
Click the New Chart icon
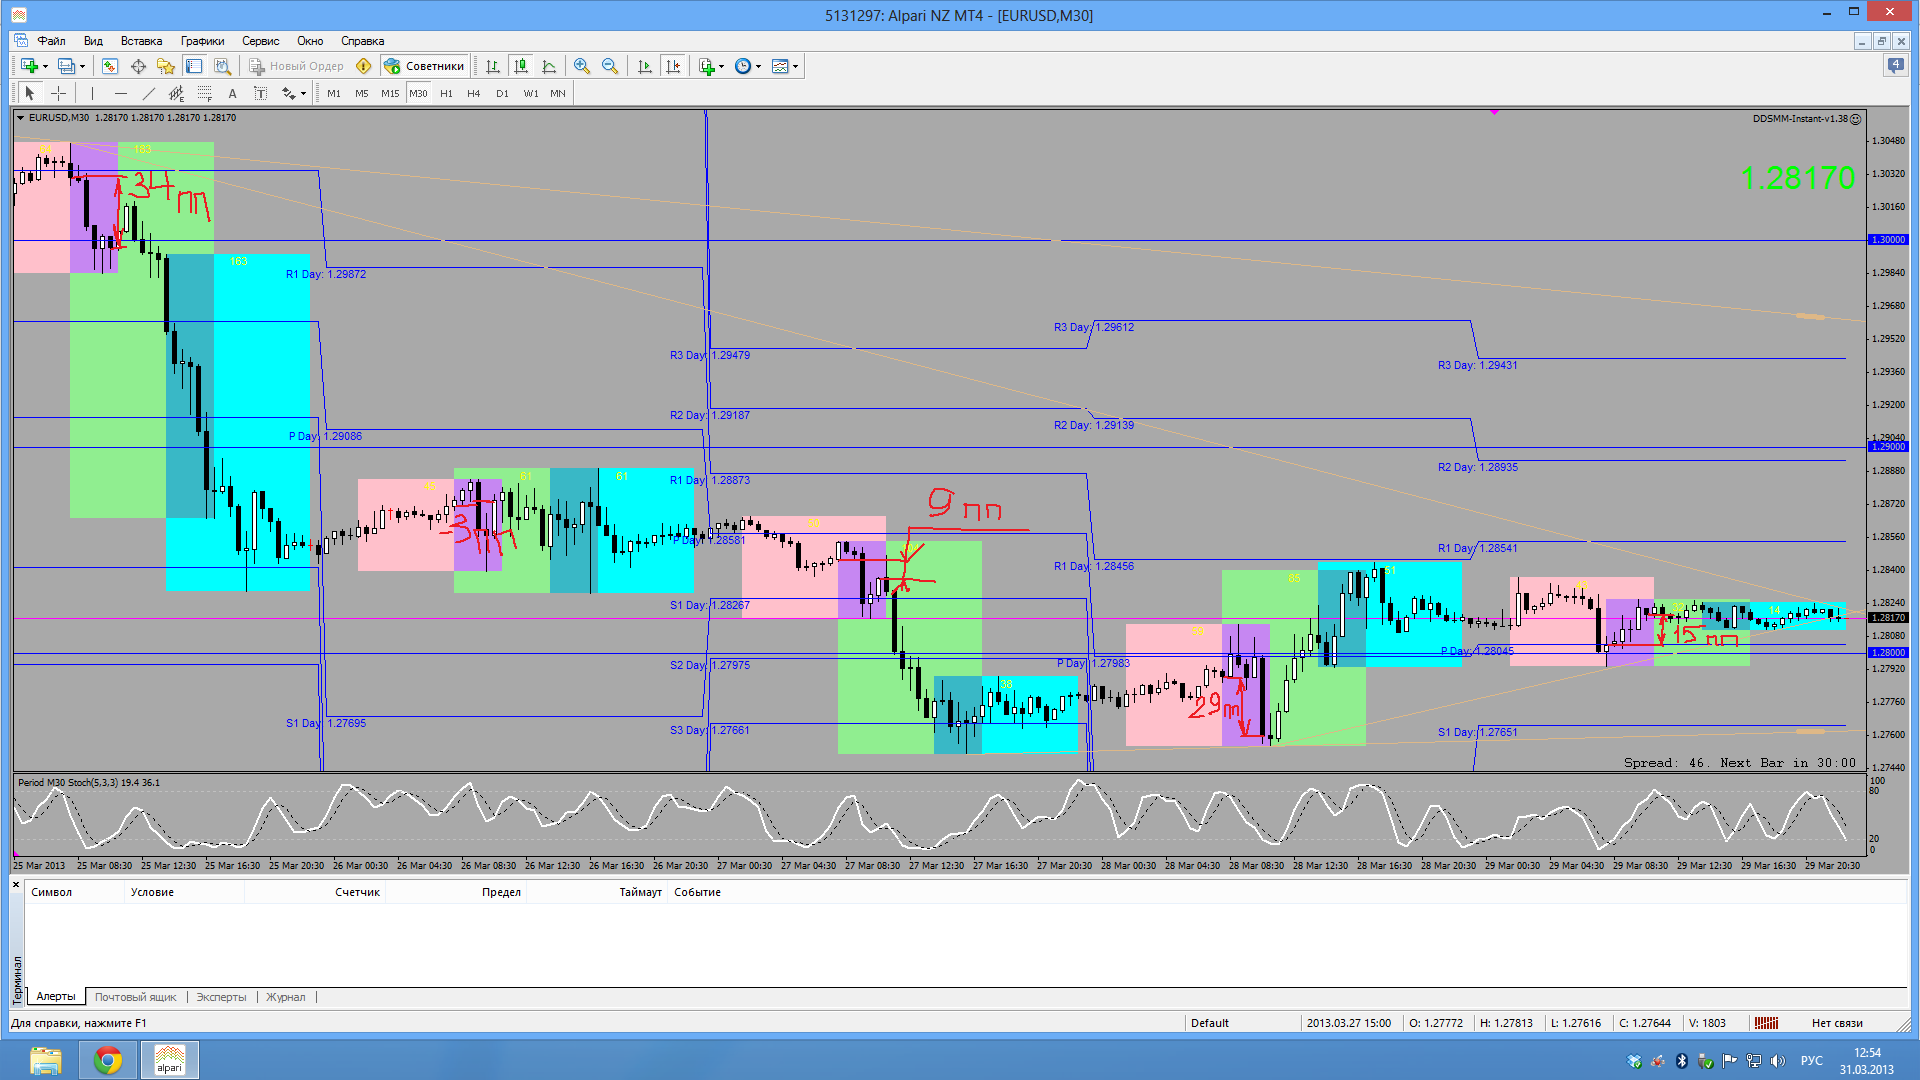coord(30,66)
